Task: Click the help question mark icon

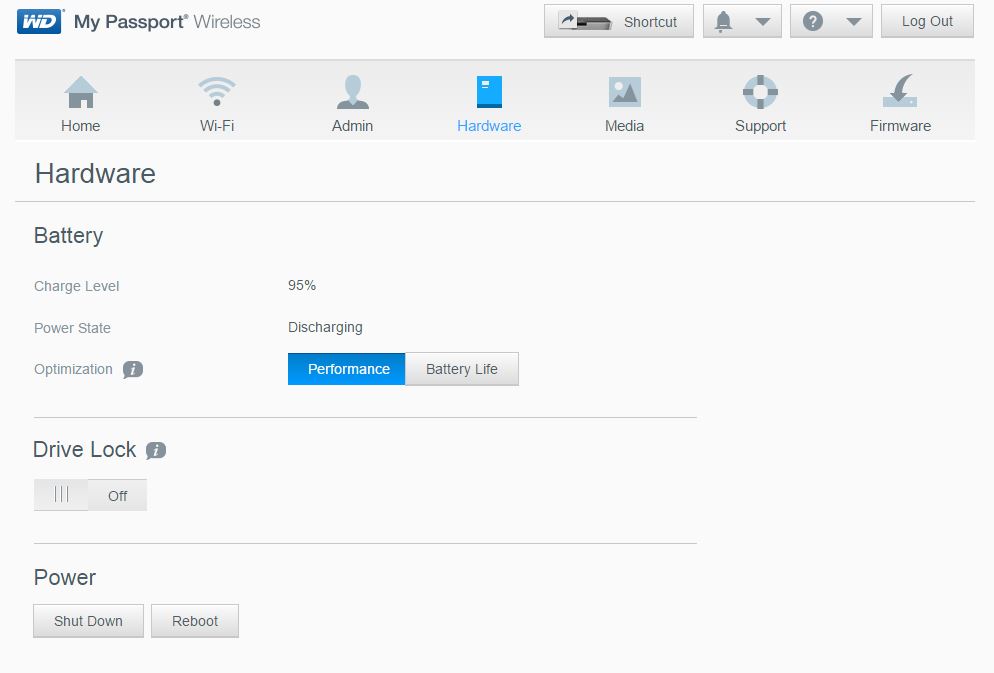Action: [813, 22]
